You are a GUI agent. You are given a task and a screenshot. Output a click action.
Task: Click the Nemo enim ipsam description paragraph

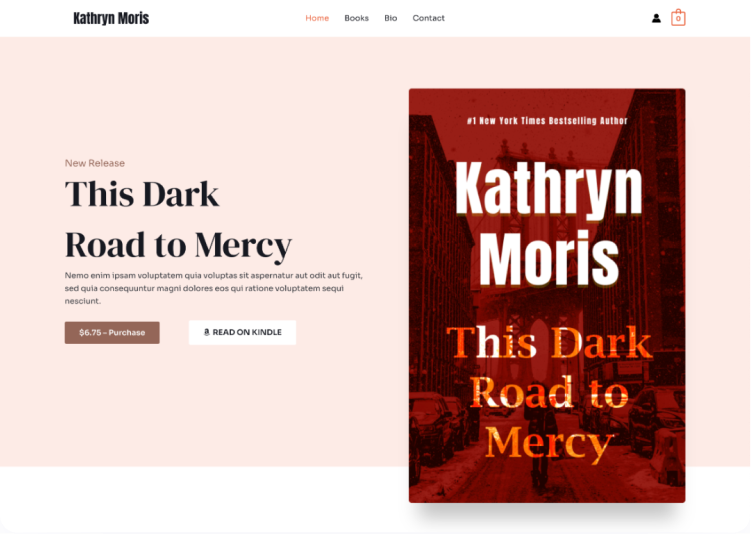click(x=214, y=288)
